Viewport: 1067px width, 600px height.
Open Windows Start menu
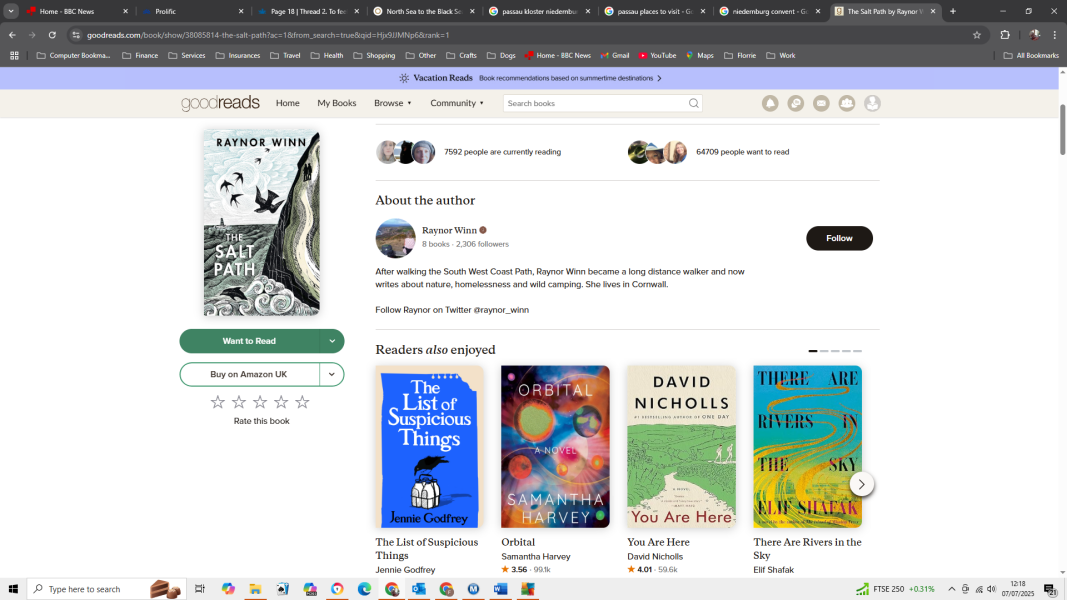pos(13,589)
